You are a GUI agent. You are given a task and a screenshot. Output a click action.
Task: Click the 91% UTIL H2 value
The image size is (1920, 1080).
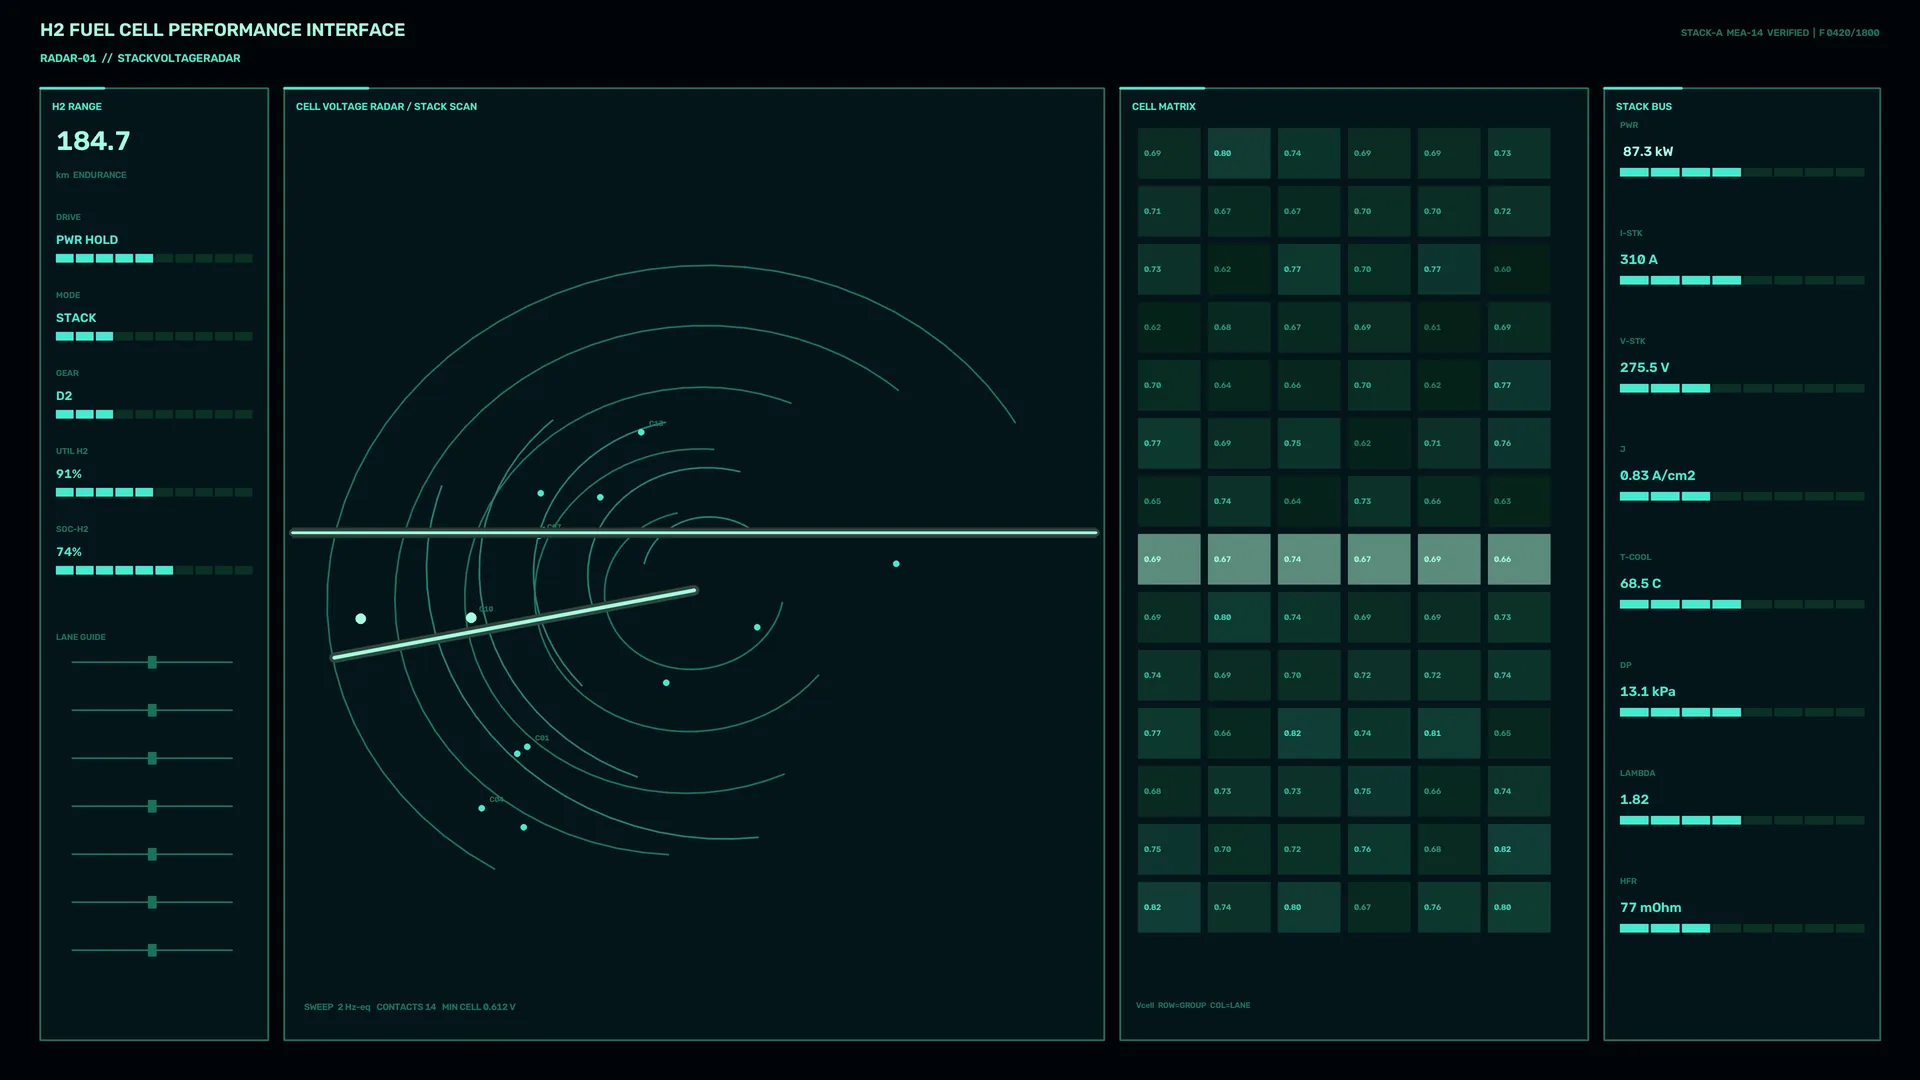[69, 474]
